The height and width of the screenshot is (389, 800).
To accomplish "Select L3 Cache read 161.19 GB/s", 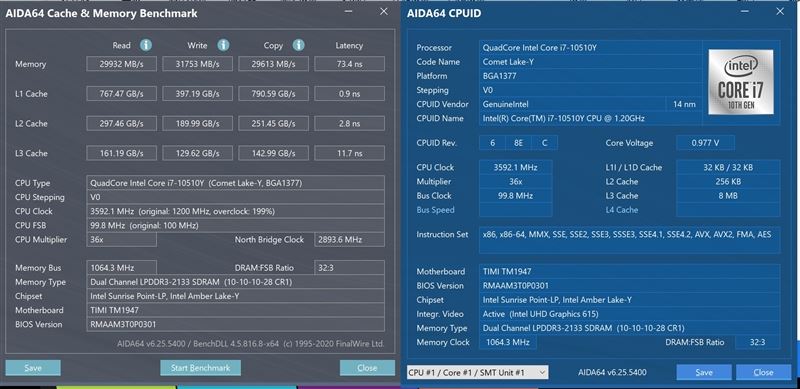I will [x=121, y=153].
